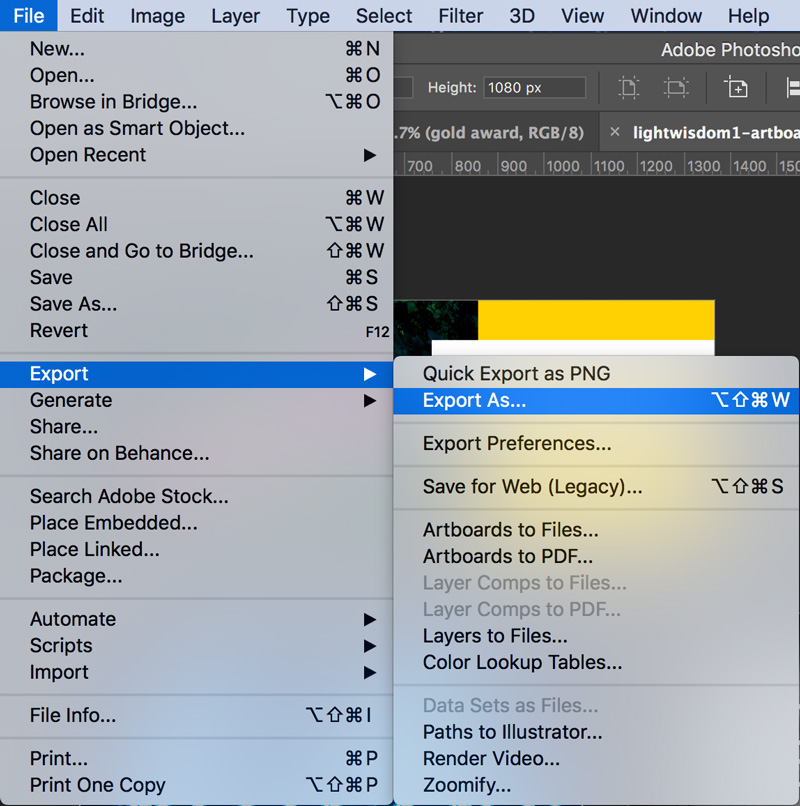Click the yellow rectangle on the canvas

(596, 320)
